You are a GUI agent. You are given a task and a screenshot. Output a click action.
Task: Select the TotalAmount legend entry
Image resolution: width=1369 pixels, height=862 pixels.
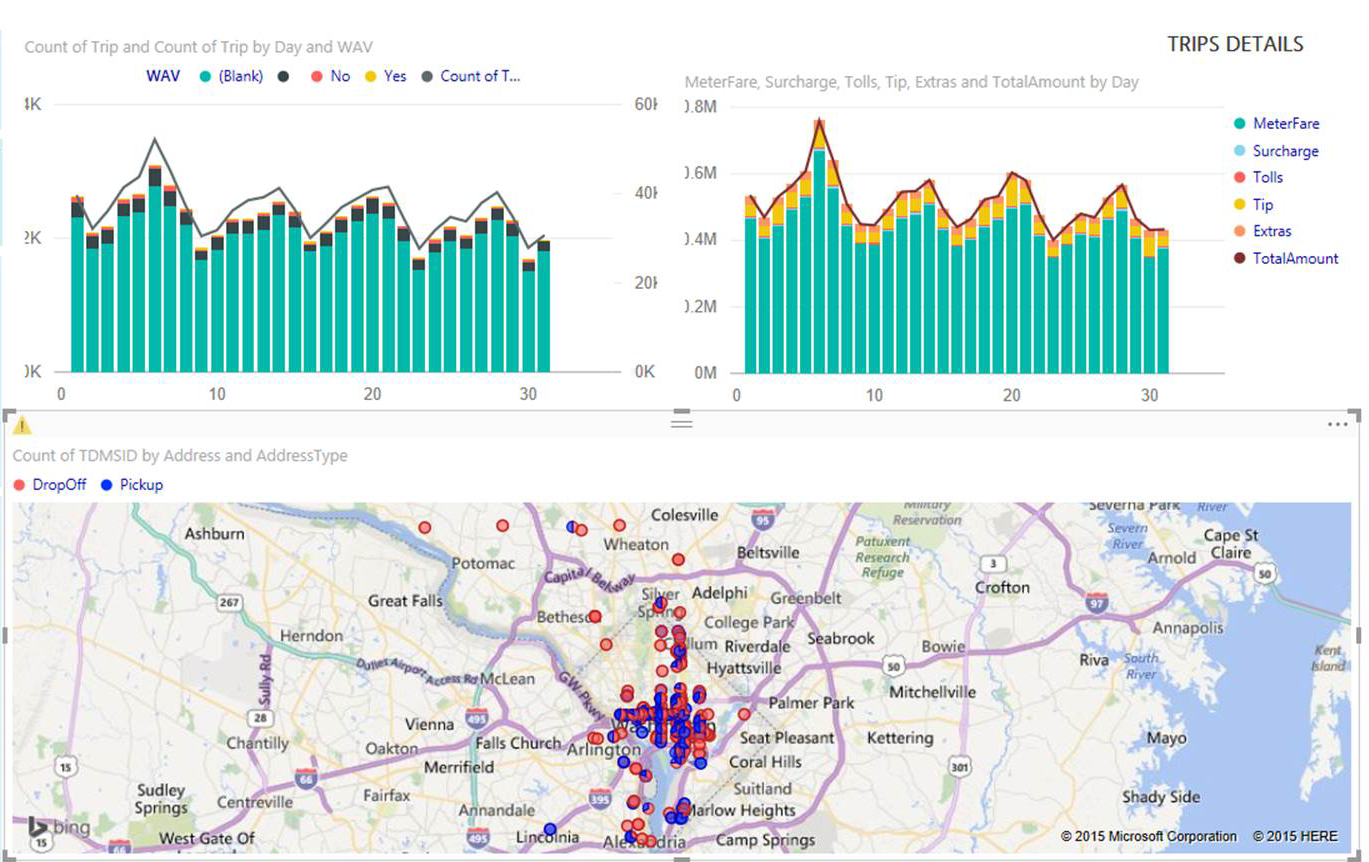pyautogui.click(x=1286, y=258)
